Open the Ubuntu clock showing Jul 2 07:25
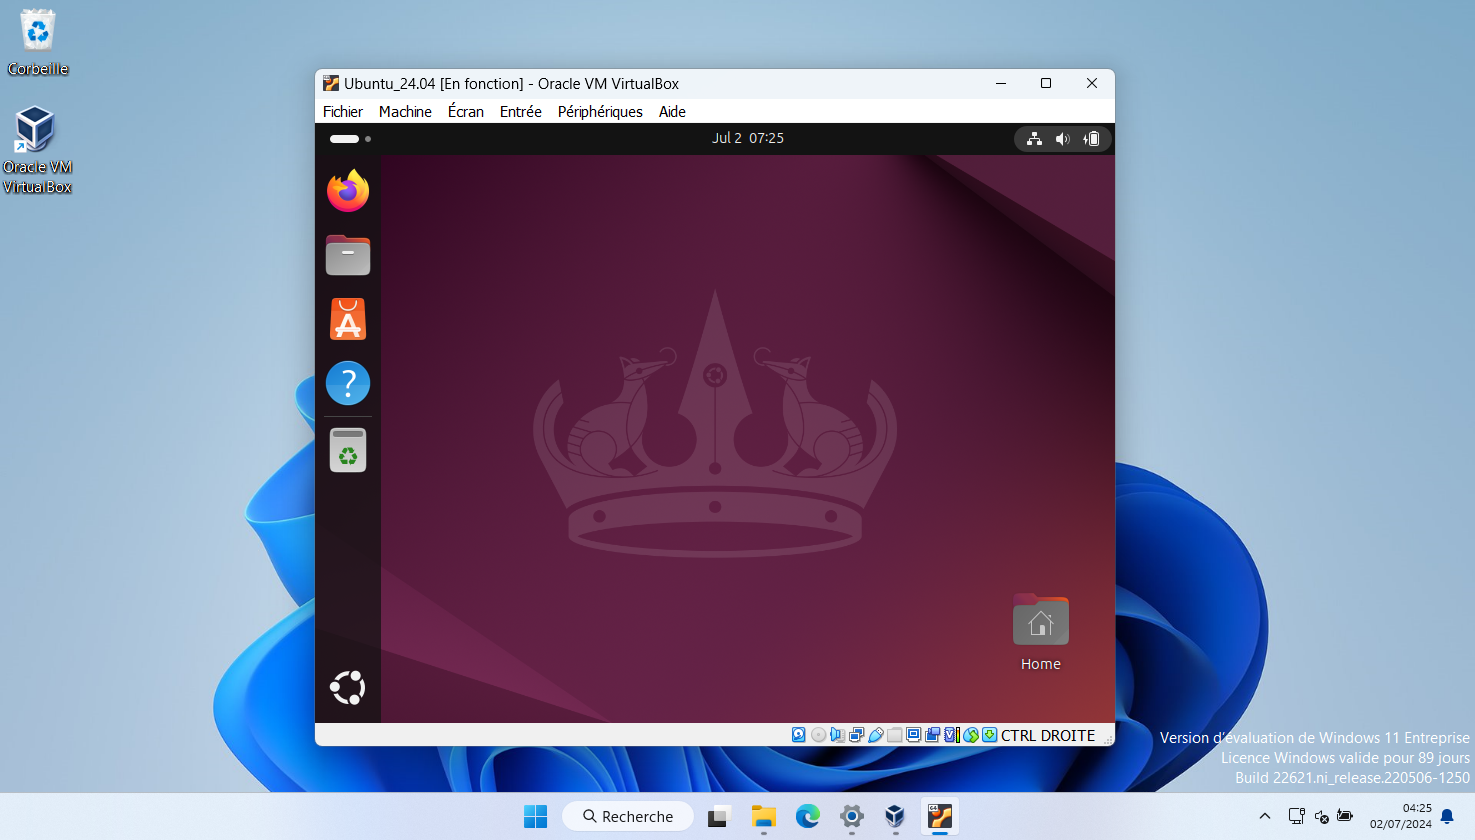Screen dimensions: 1475x840 coord(748,138)
